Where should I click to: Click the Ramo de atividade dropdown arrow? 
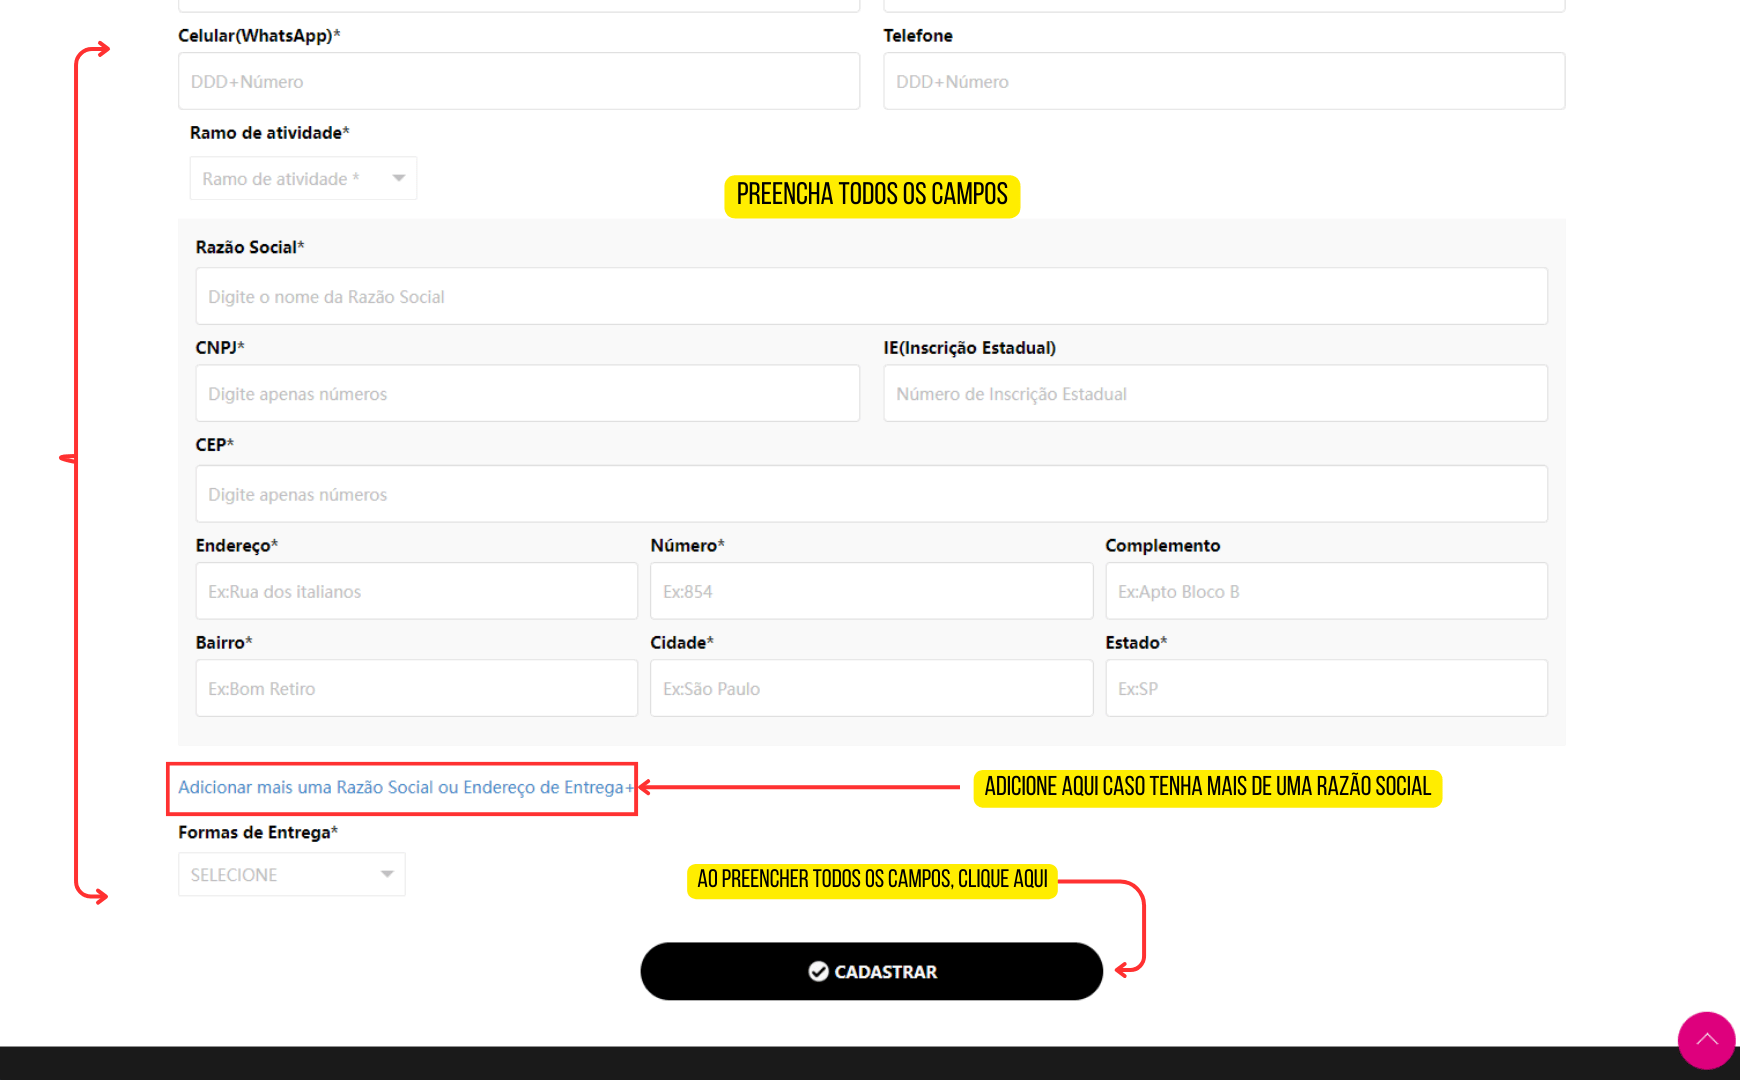point(399,179)
